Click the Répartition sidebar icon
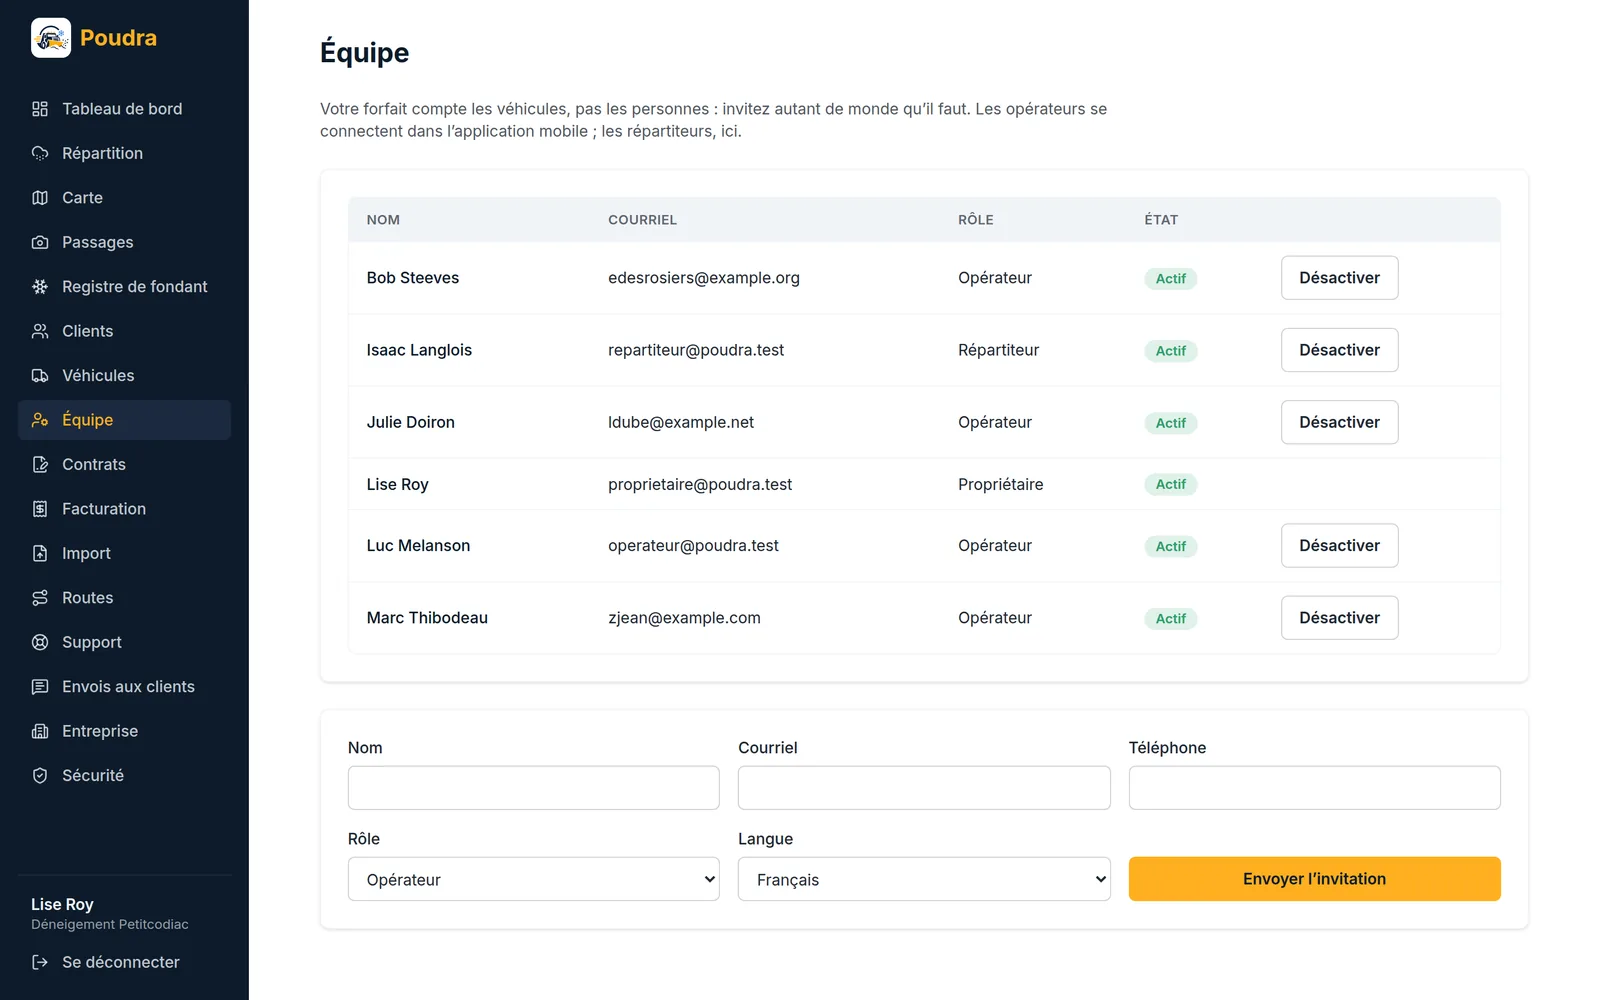Viewport: 1600px width, 1000px height. (x=40, y=153)
